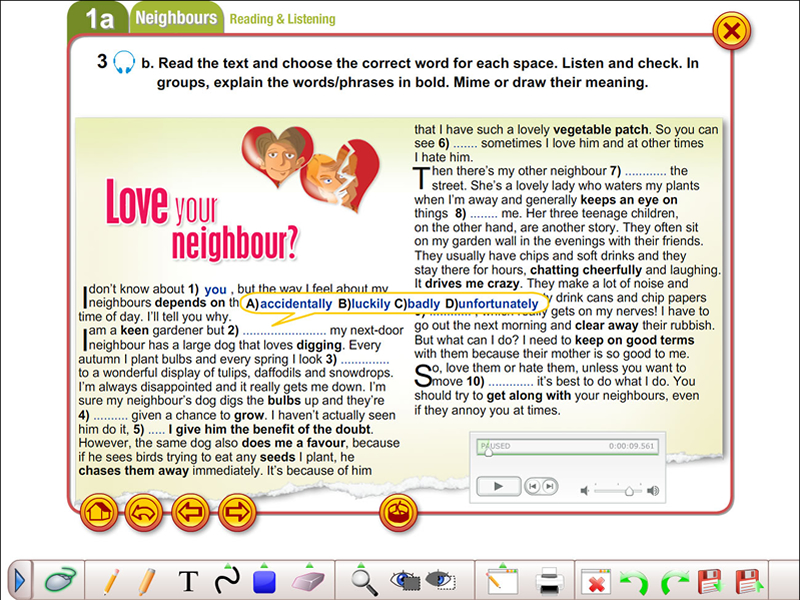Click the home button below the page

[x=98, y=514]
